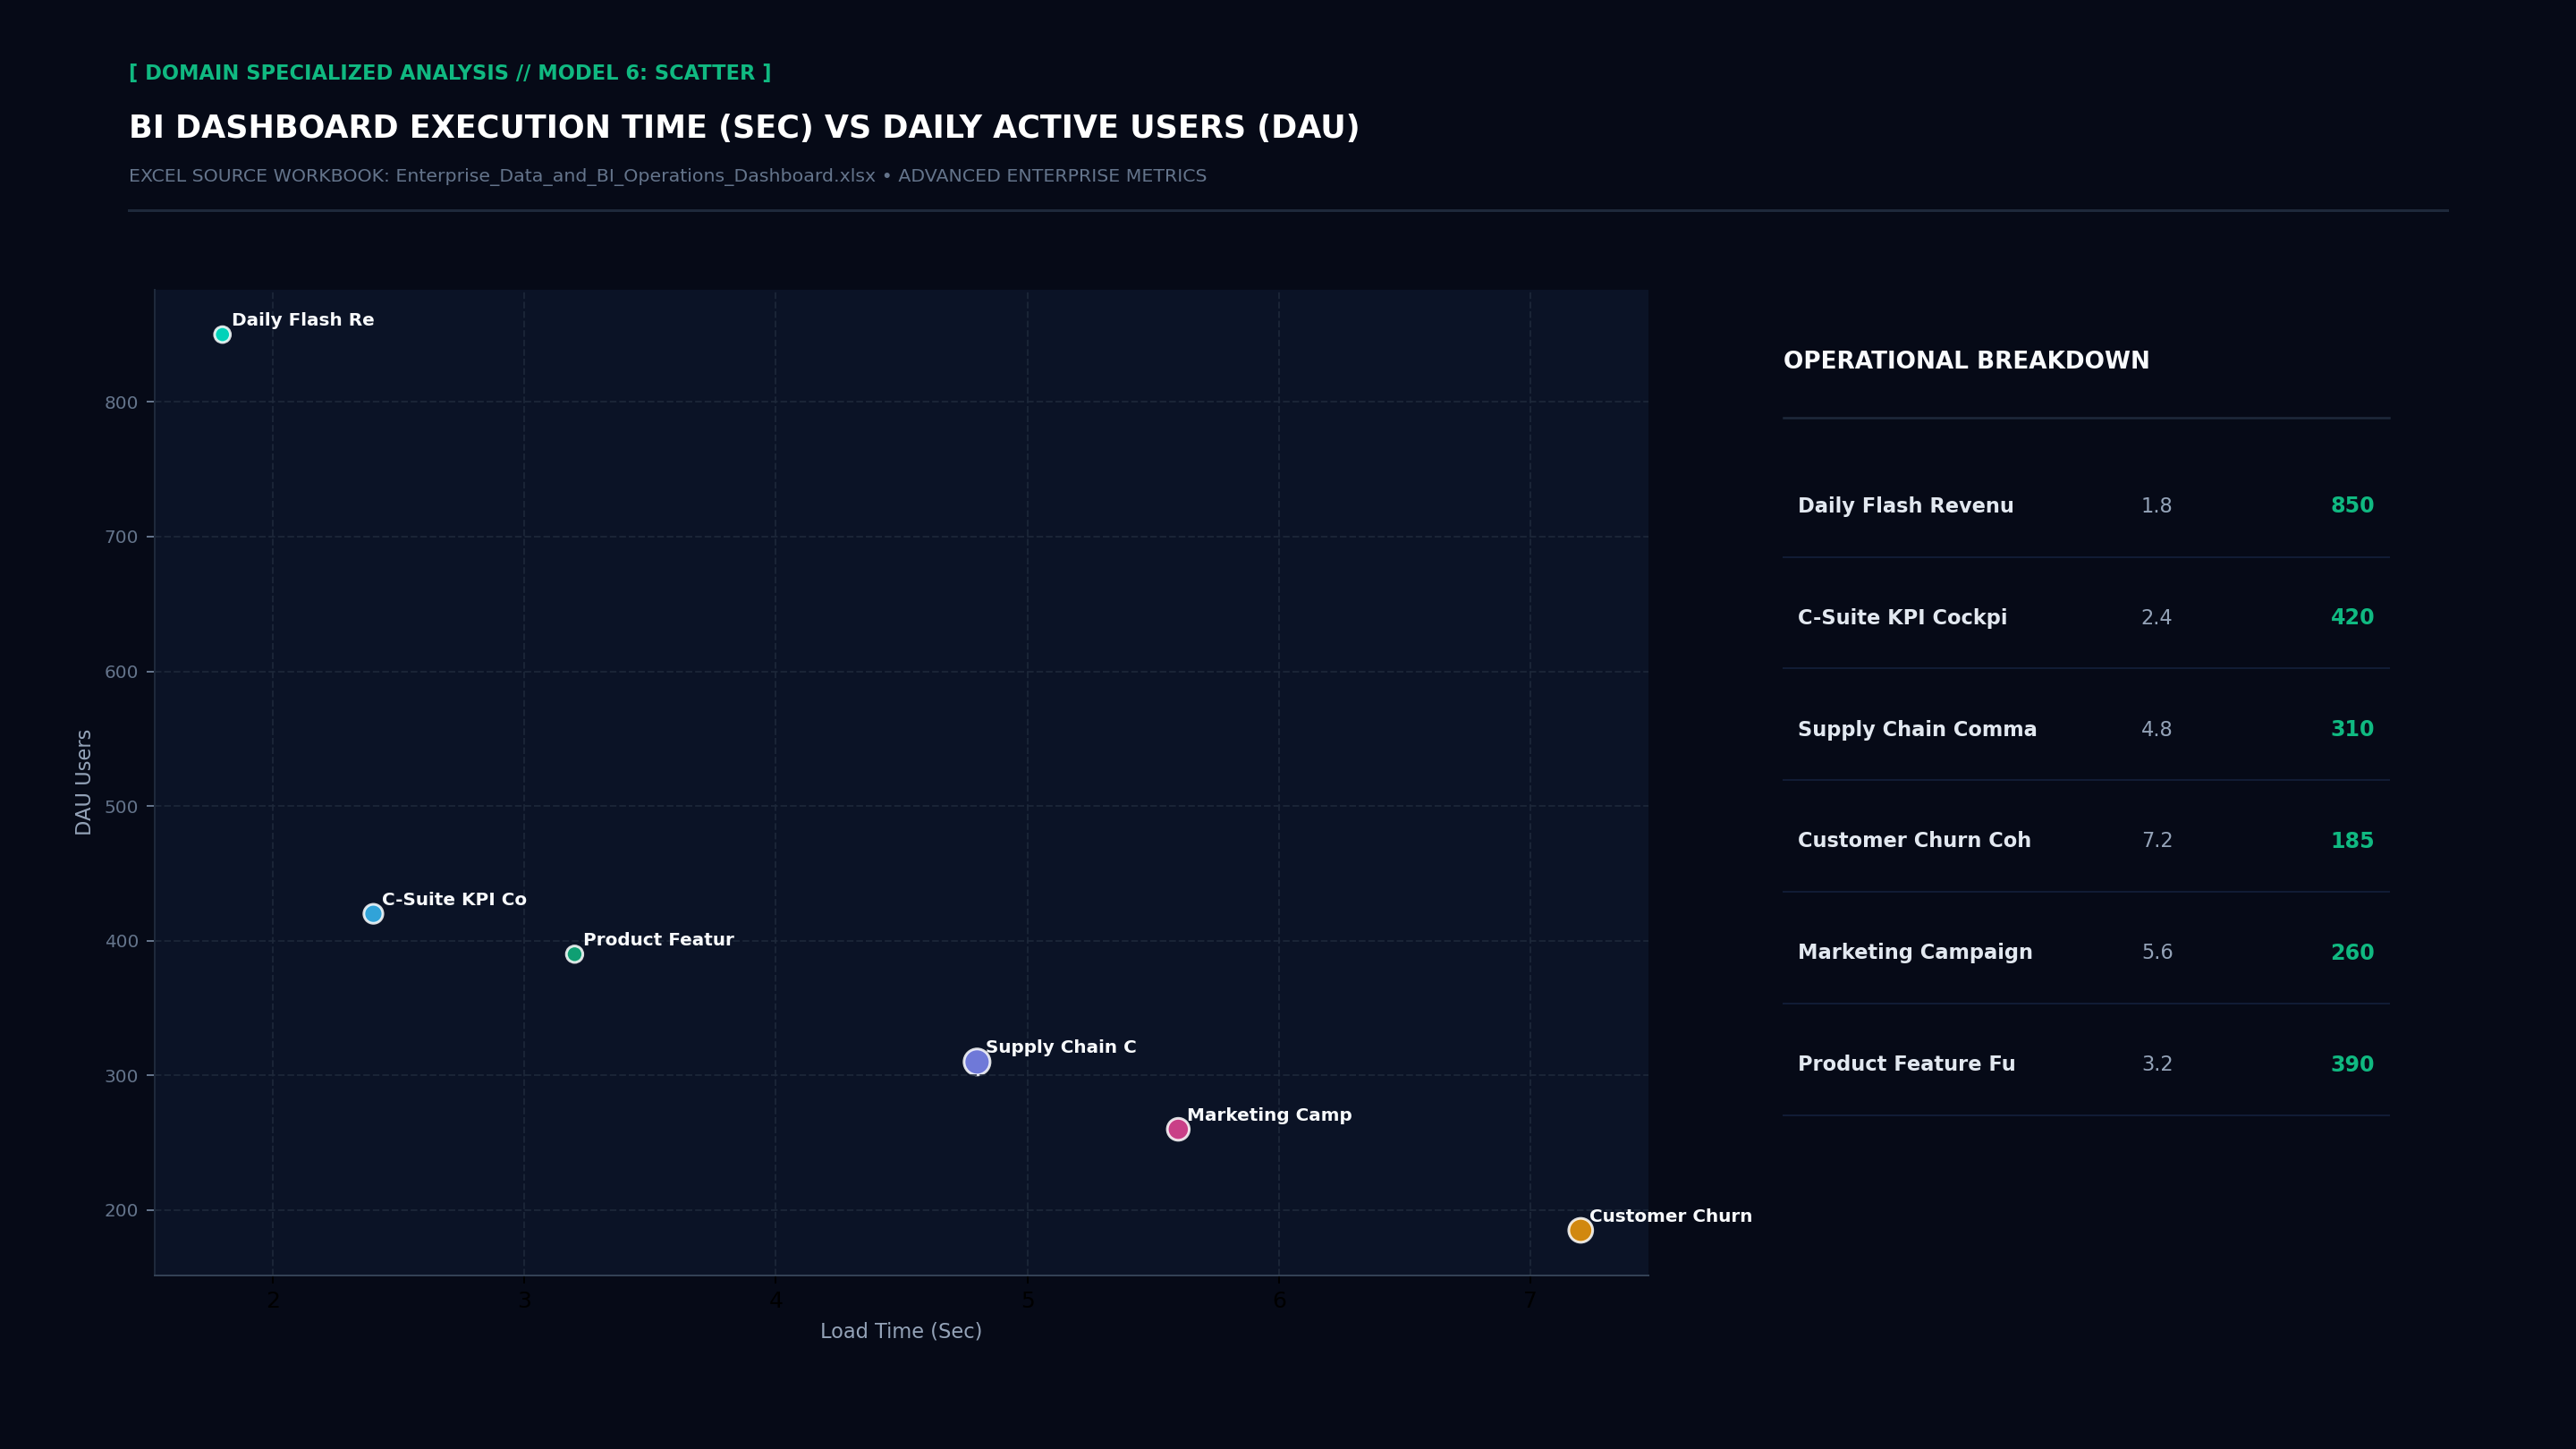Image resolution: width=2576 pixels, height=1449 pixels.
Task: Select the 185 DAU value
Action: (2352, 841)
